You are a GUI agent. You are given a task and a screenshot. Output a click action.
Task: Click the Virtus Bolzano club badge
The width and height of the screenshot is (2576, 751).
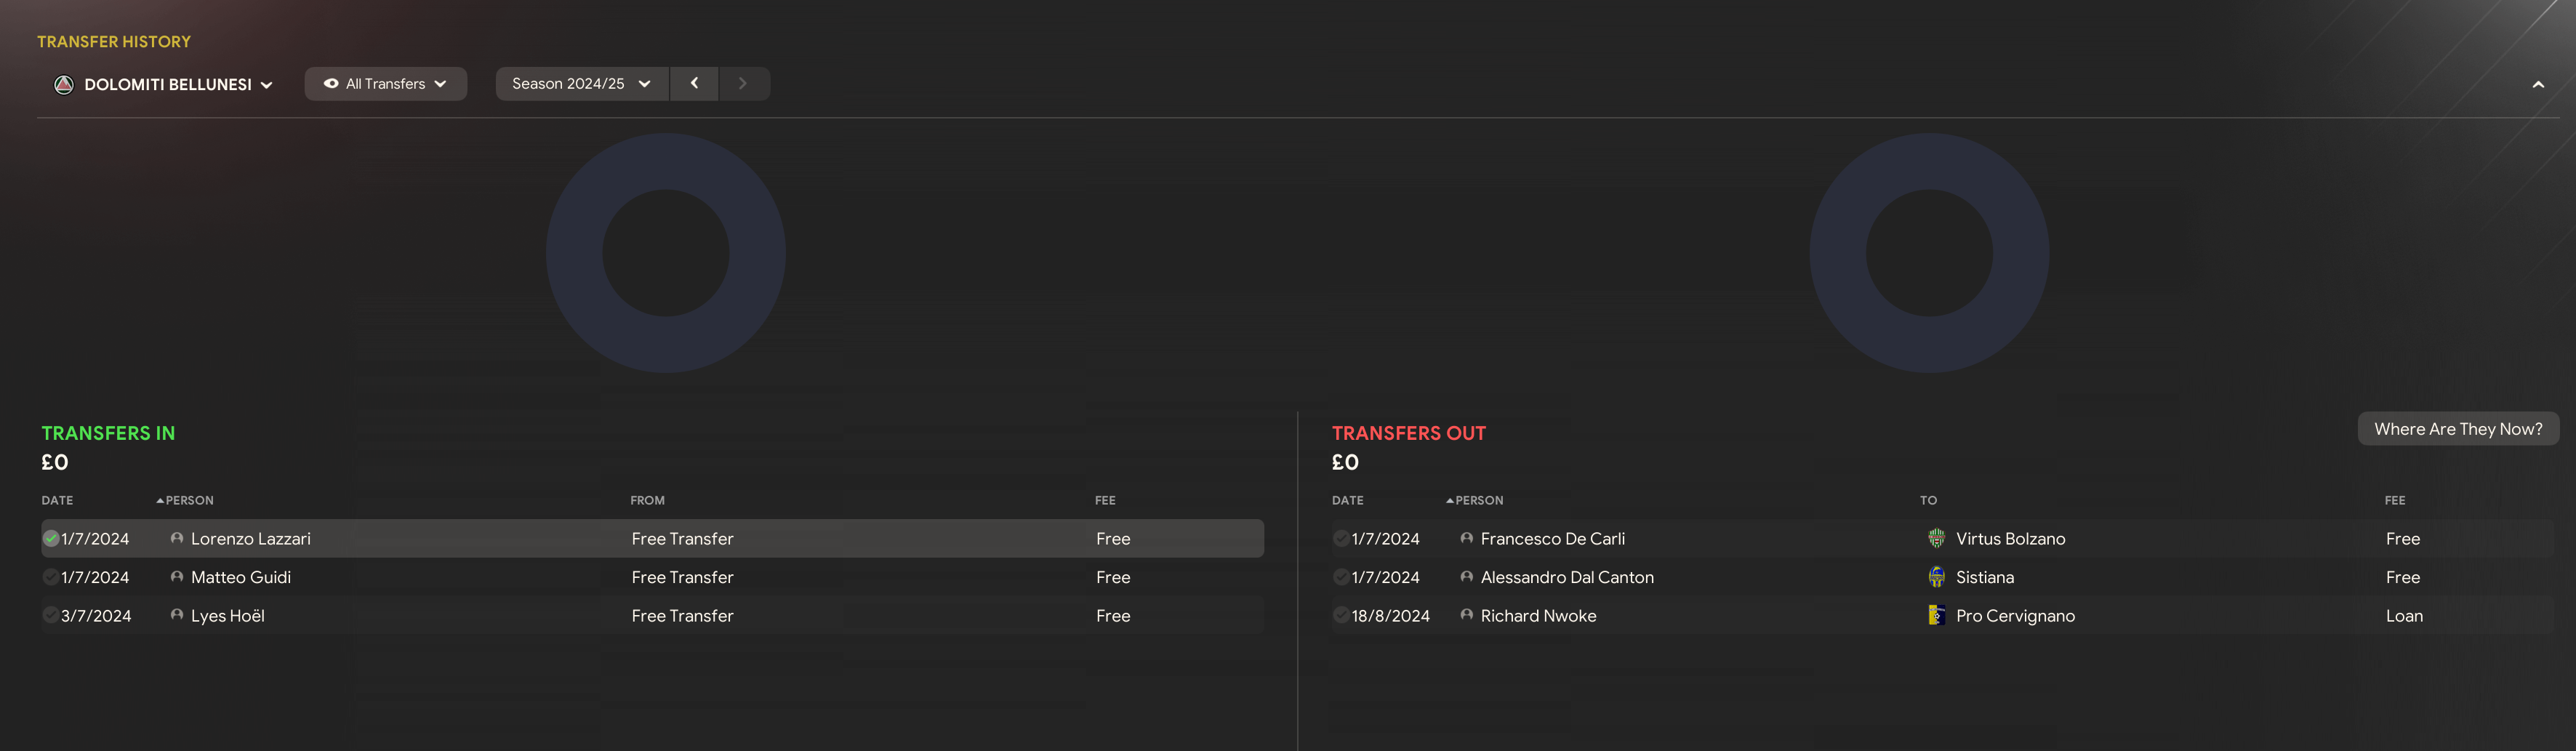(x=1936, y=539)
